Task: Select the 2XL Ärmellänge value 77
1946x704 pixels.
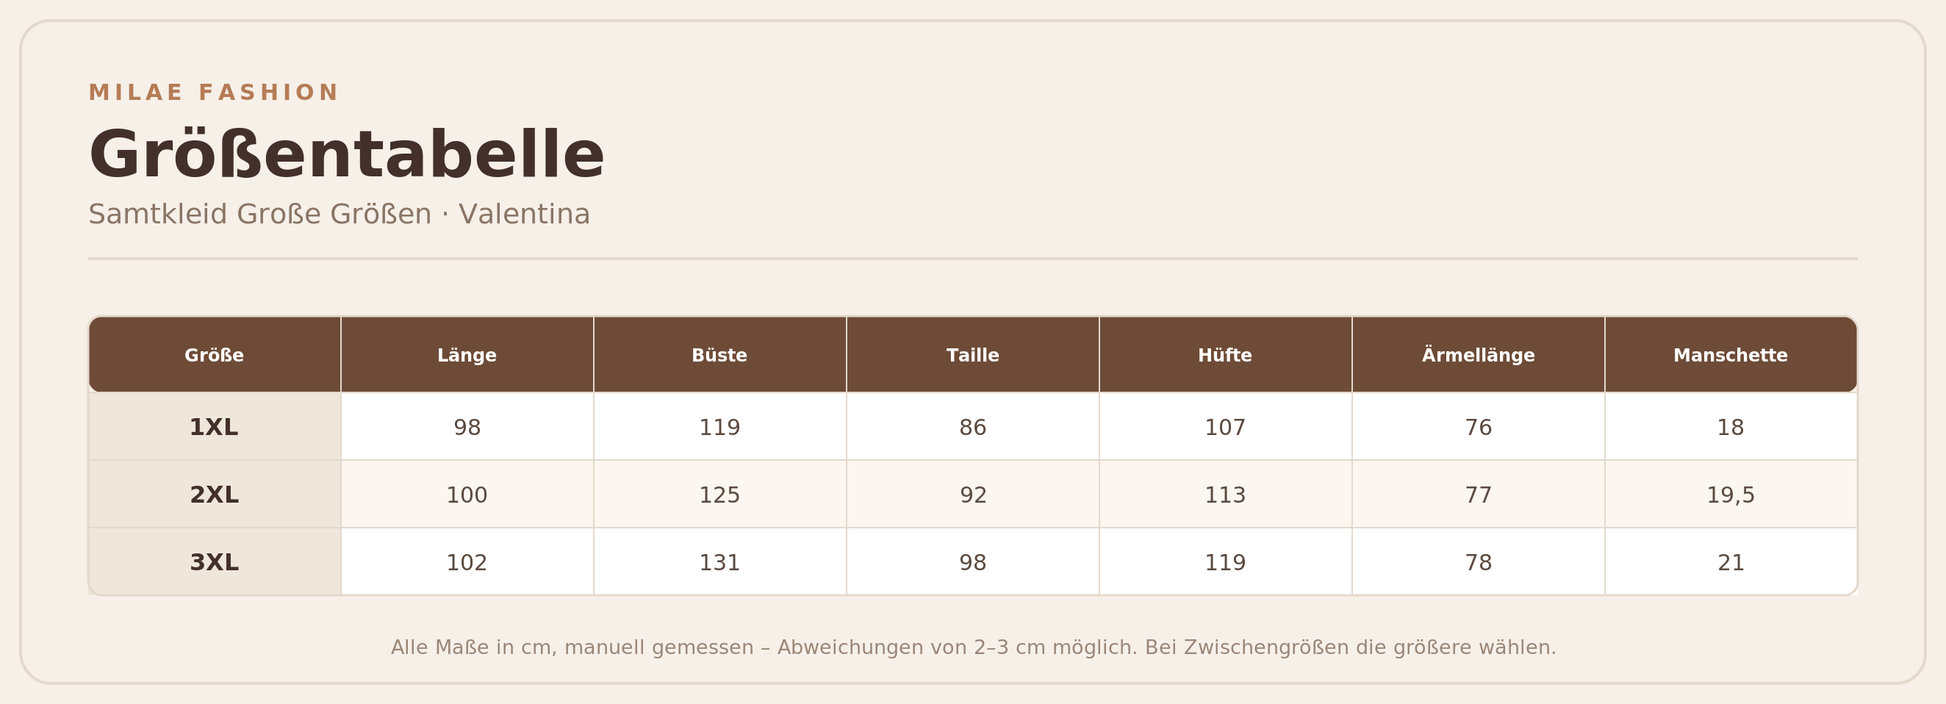Action: point(1478,494)
